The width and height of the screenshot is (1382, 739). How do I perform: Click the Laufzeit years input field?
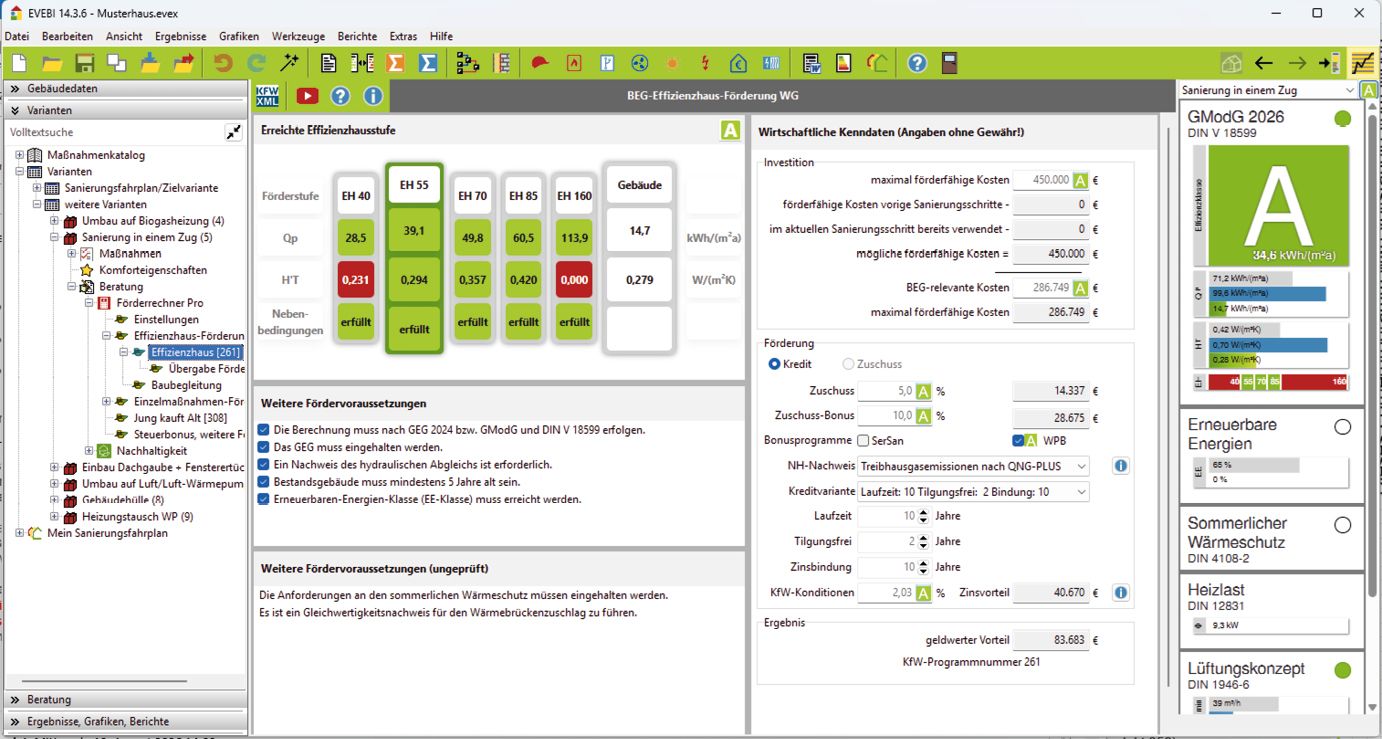tap(888, 516)
